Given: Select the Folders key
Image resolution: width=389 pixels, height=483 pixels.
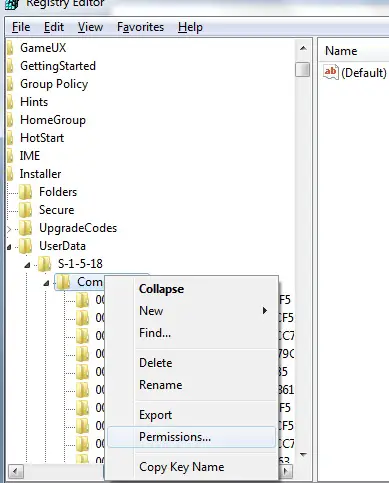Looking at the screenshot, I should [58, 192].
